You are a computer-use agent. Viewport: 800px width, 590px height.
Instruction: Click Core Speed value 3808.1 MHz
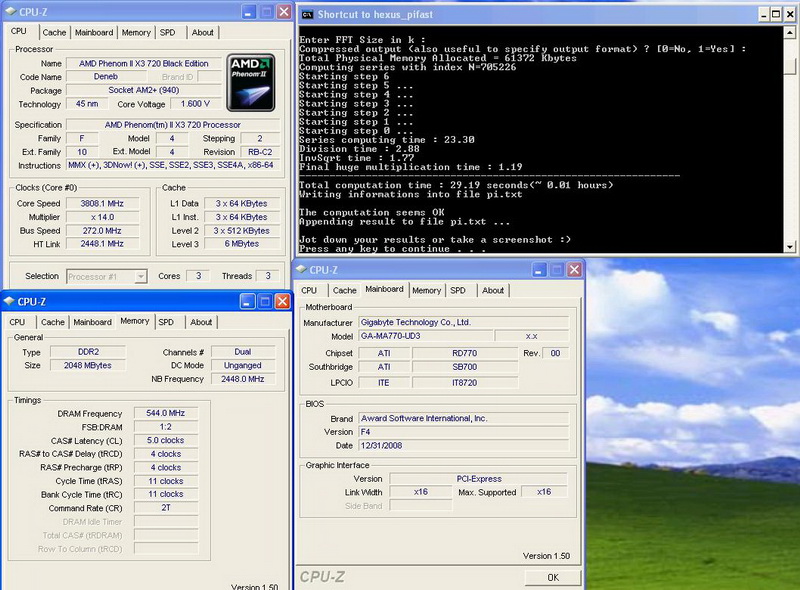102,203
